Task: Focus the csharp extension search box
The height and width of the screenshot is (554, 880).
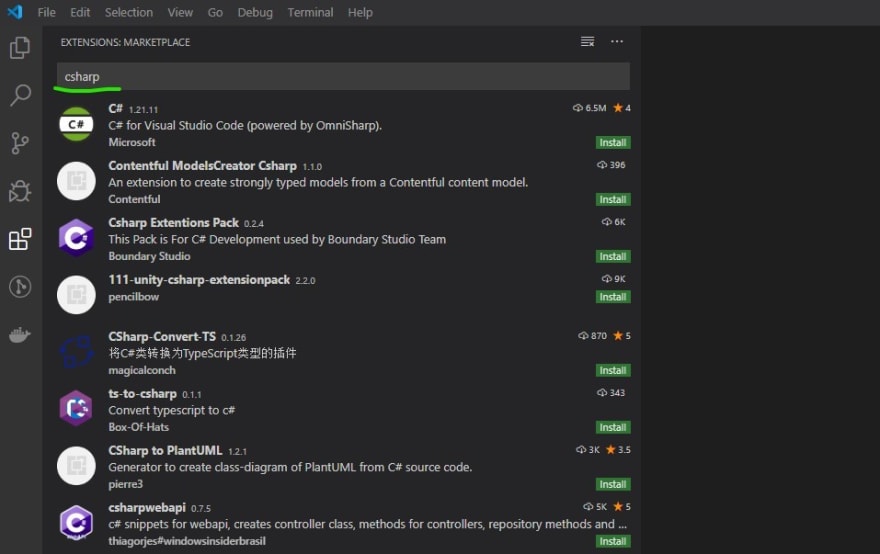Action: 343,76
